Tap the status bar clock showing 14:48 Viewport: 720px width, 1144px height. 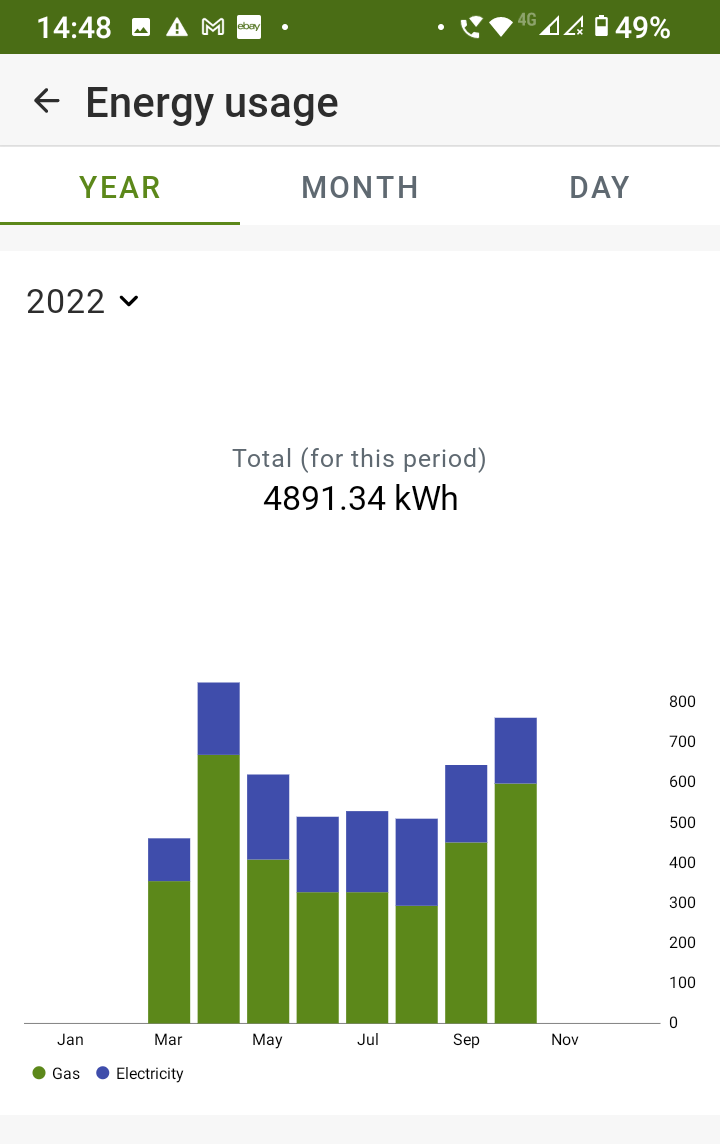(x=74, y=27)
